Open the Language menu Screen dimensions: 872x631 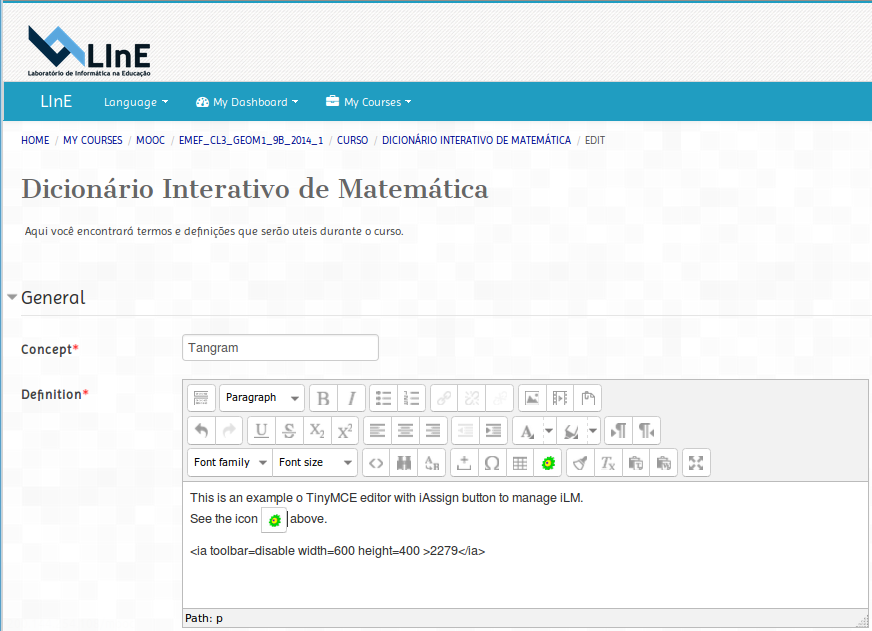tap(136, 102)
